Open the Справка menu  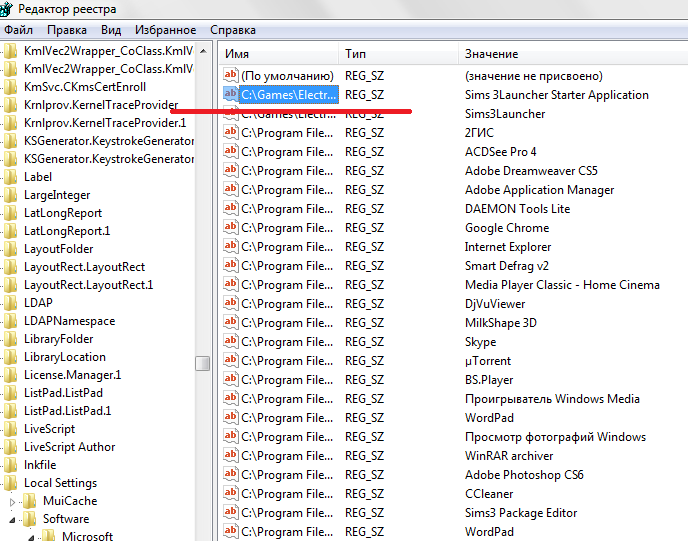tap(233, 30)
